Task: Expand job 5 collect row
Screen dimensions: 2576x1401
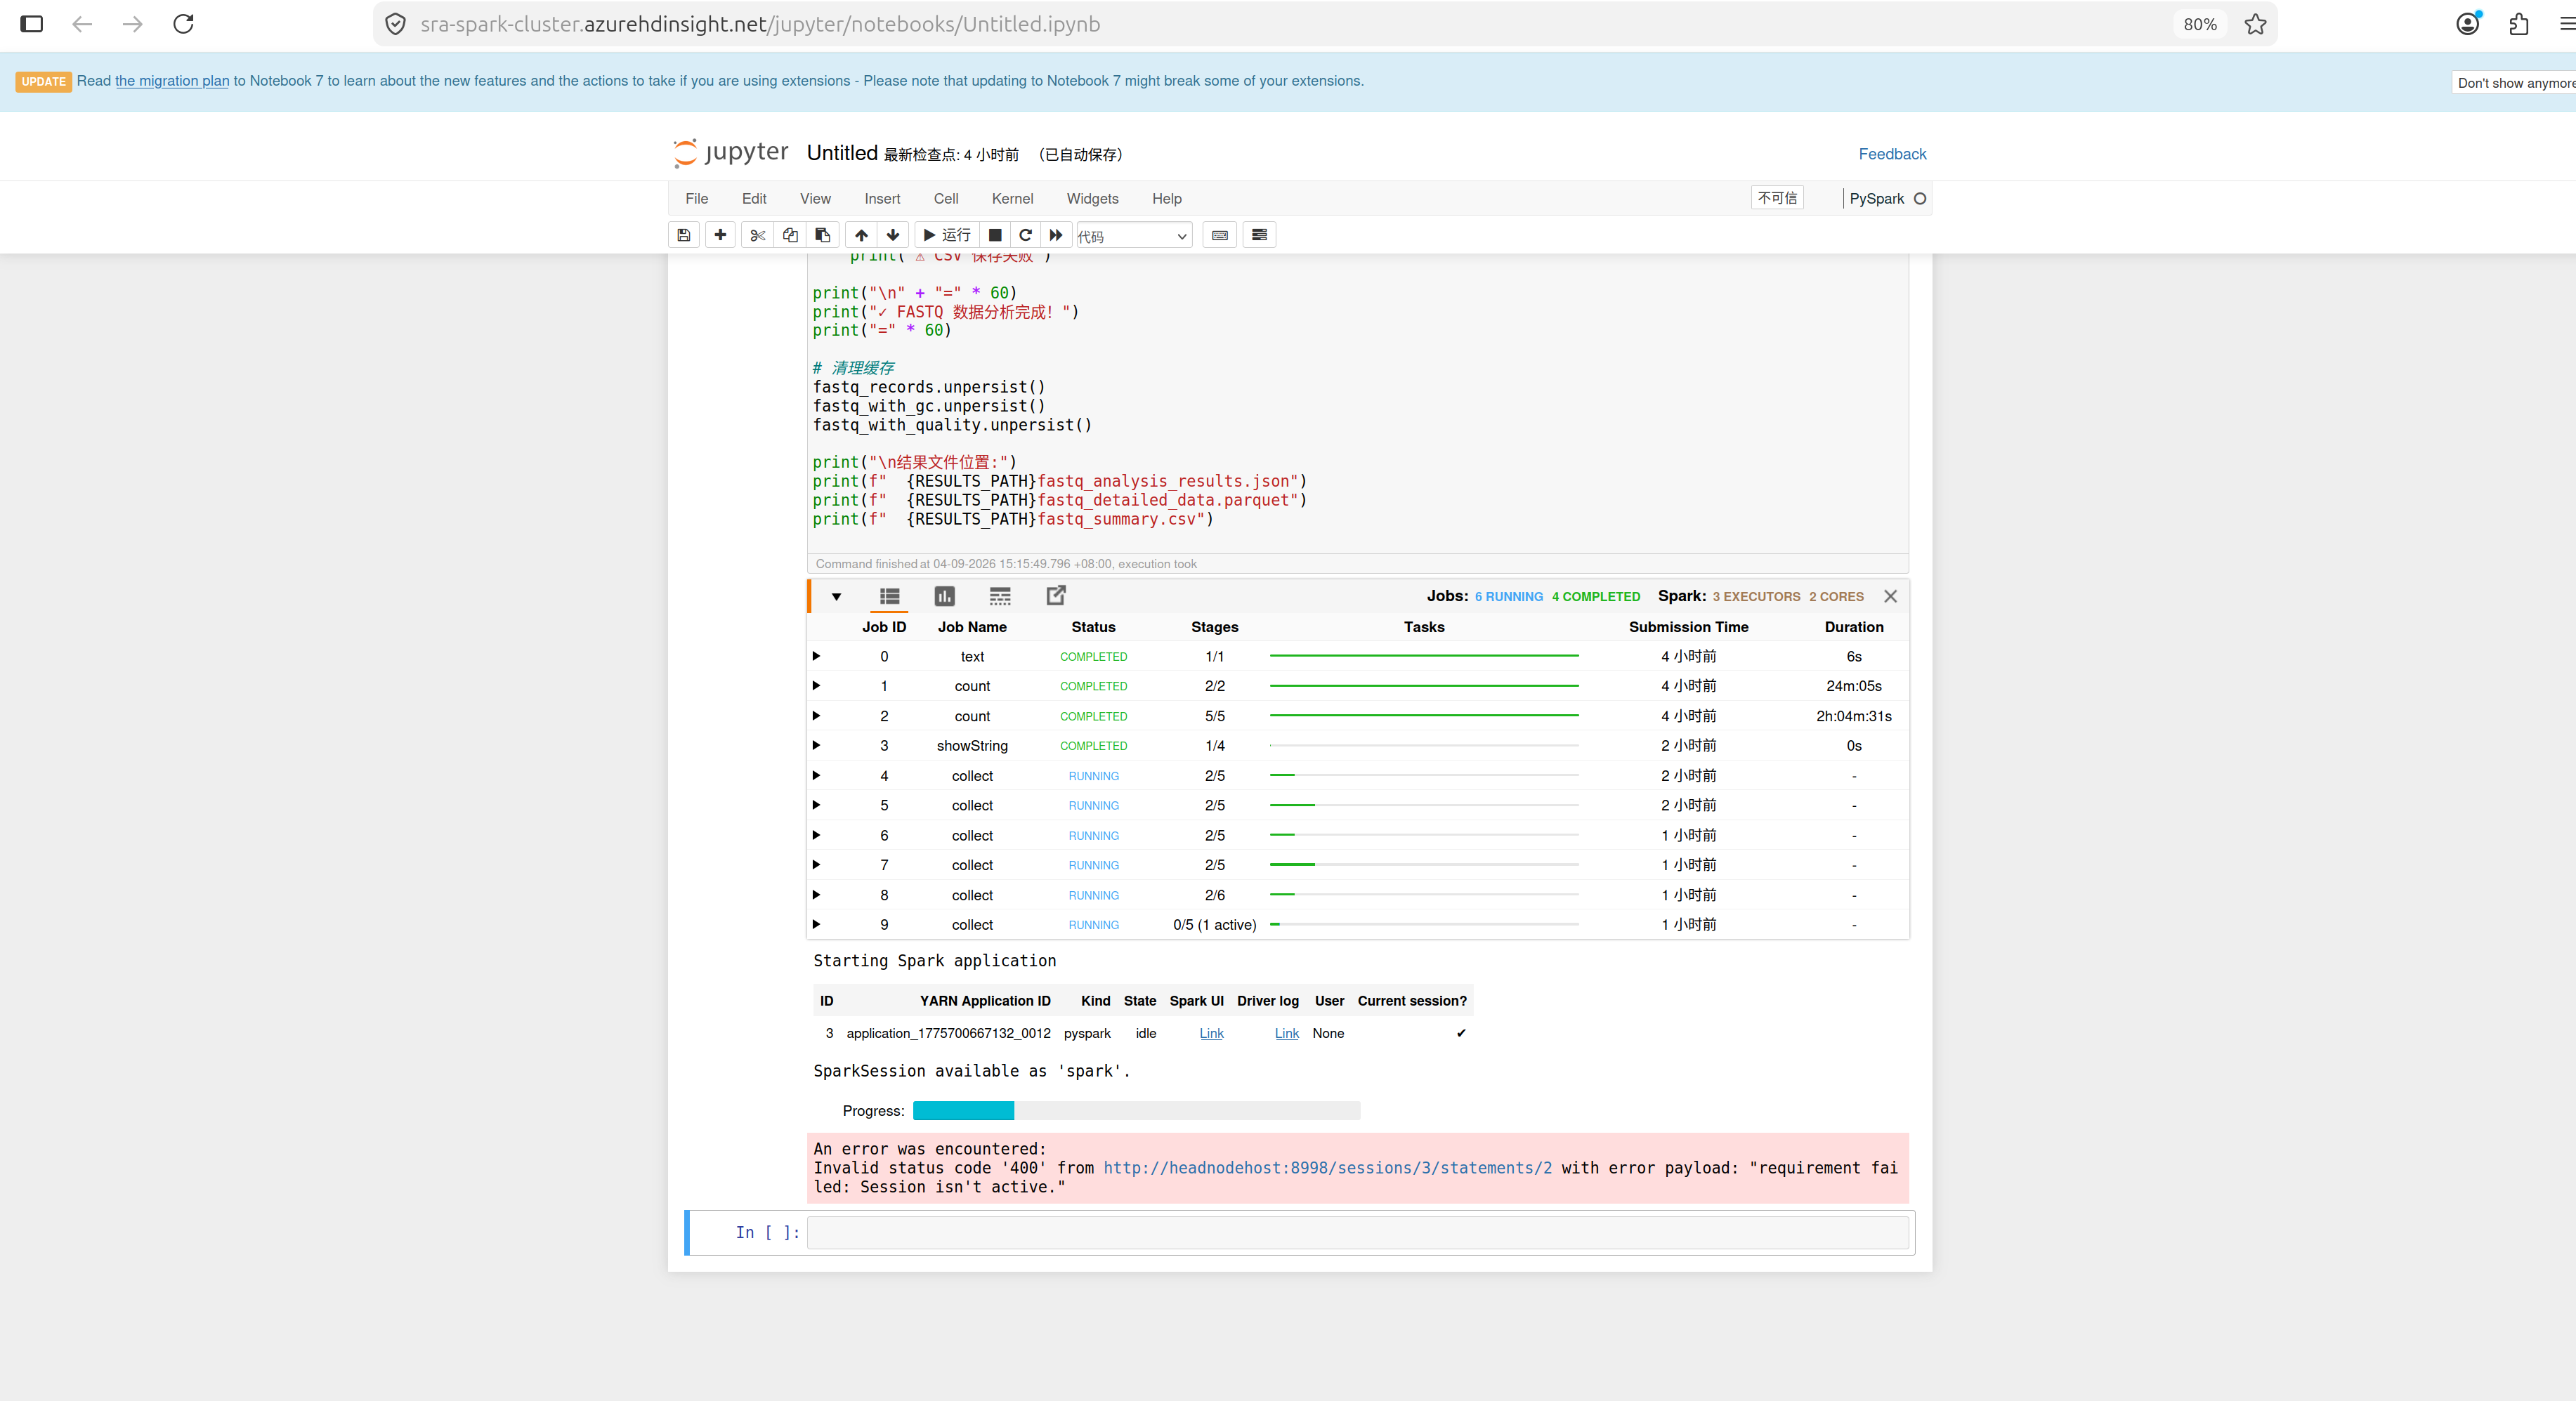Action: [816, 805]
